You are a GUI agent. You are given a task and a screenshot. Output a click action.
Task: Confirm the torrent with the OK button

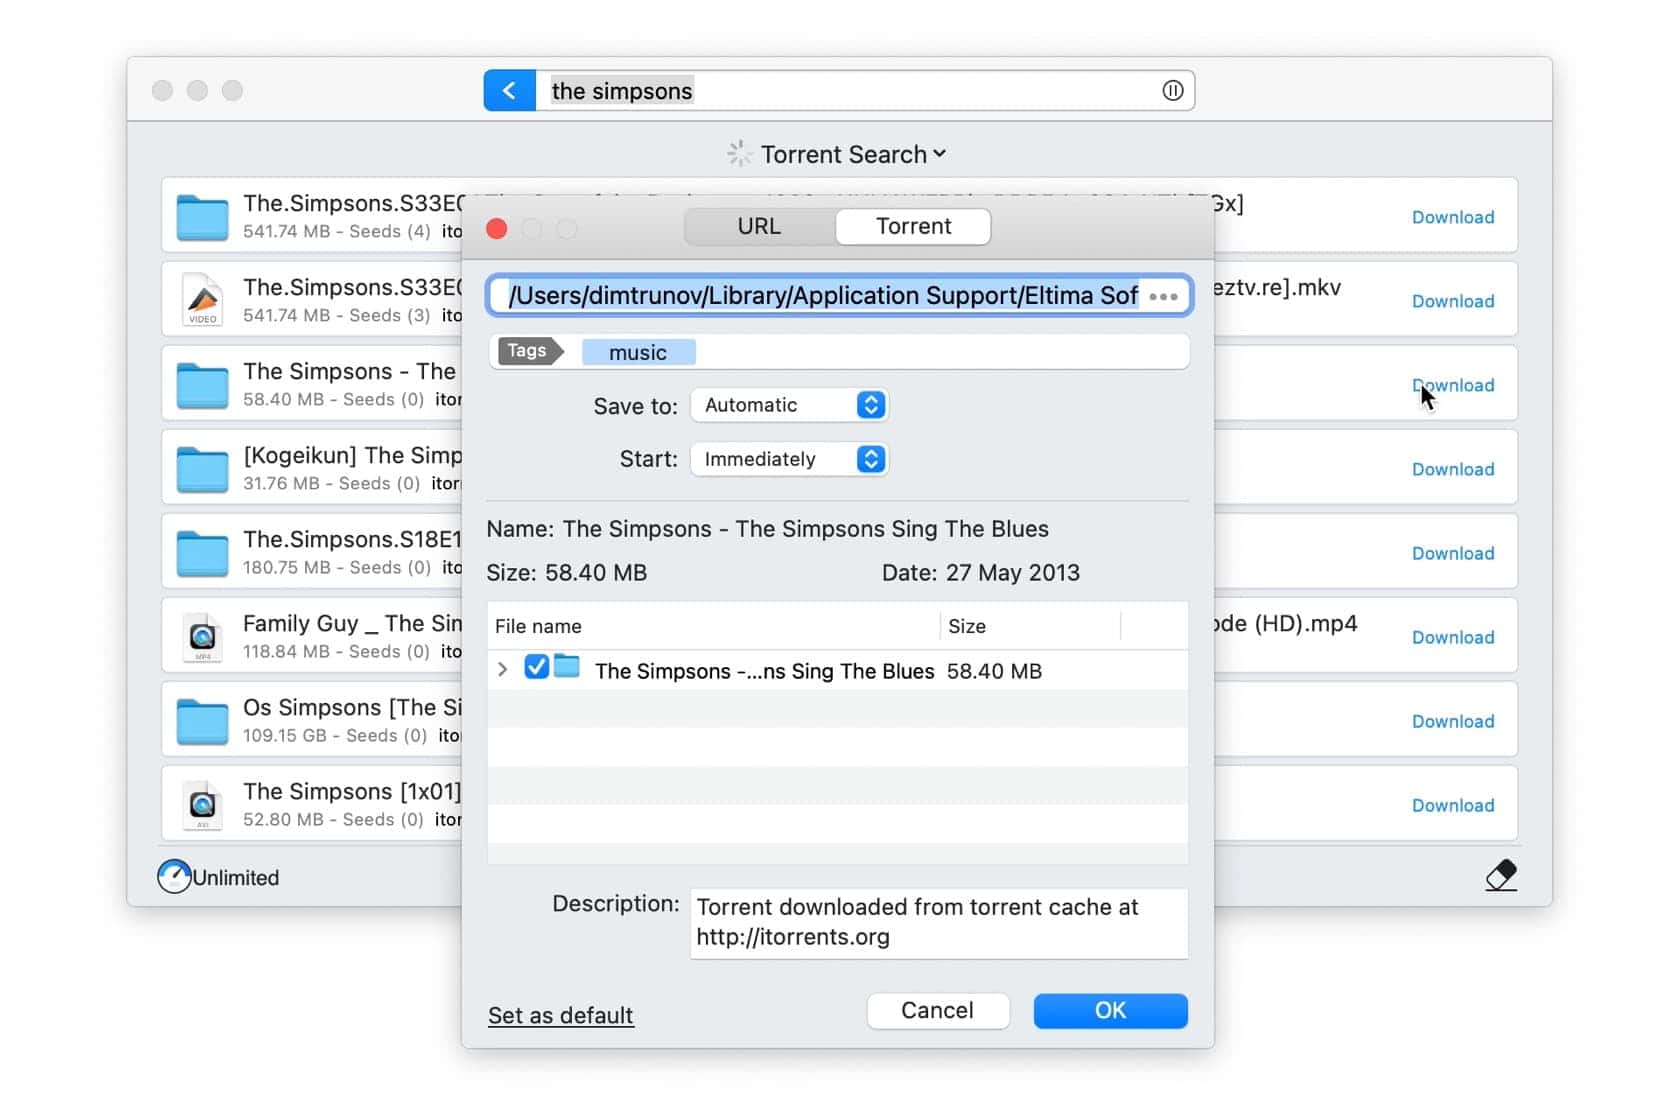click(1110, 1011)
